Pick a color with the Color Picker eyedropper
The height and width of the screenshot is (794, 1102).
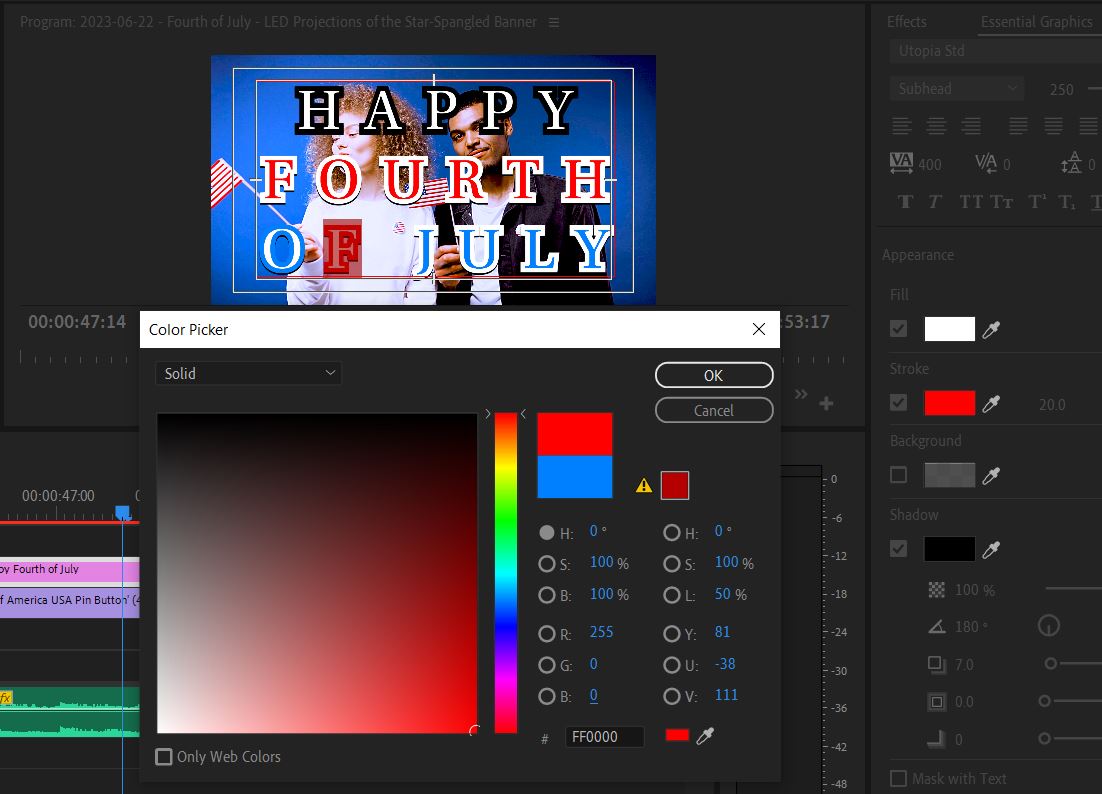coord(705,736)
